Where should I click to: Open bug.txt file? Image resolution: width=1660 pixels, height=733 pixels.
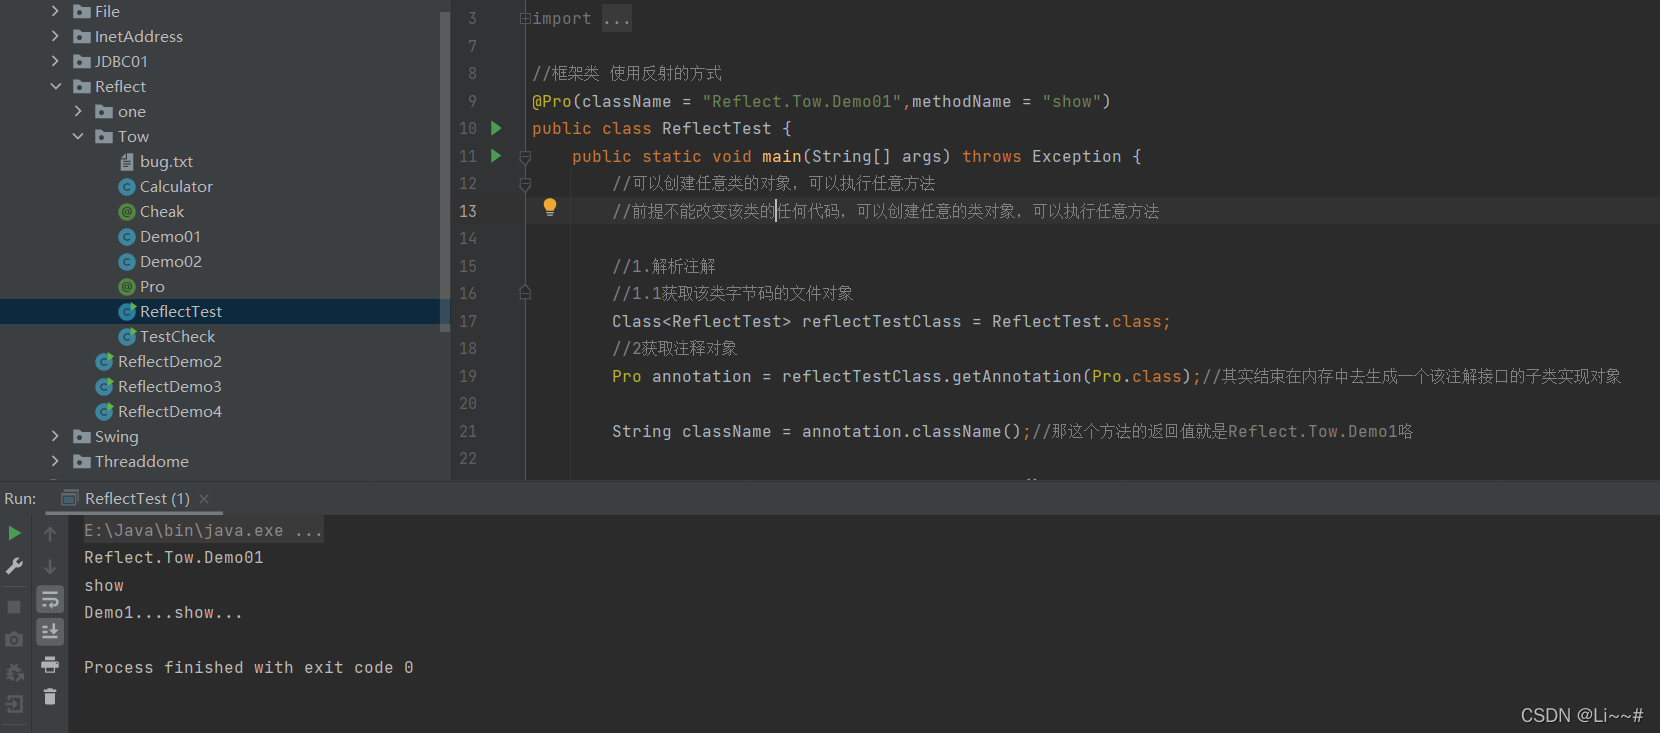click(166, 161)
